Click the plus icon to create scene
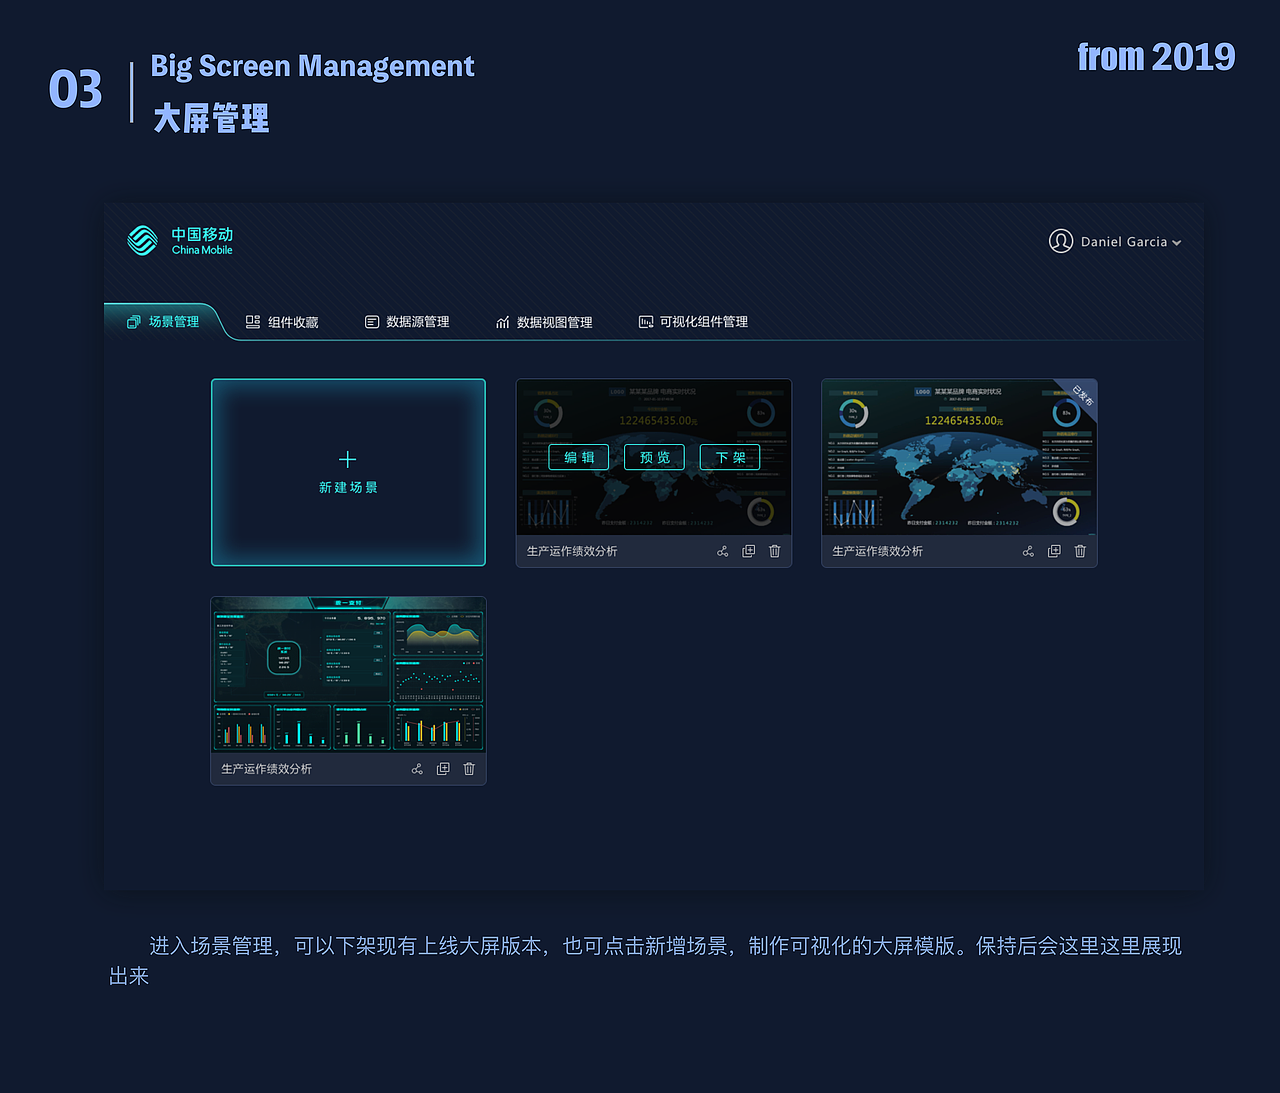1280x1093 pixels. click(x=348, y=459)
